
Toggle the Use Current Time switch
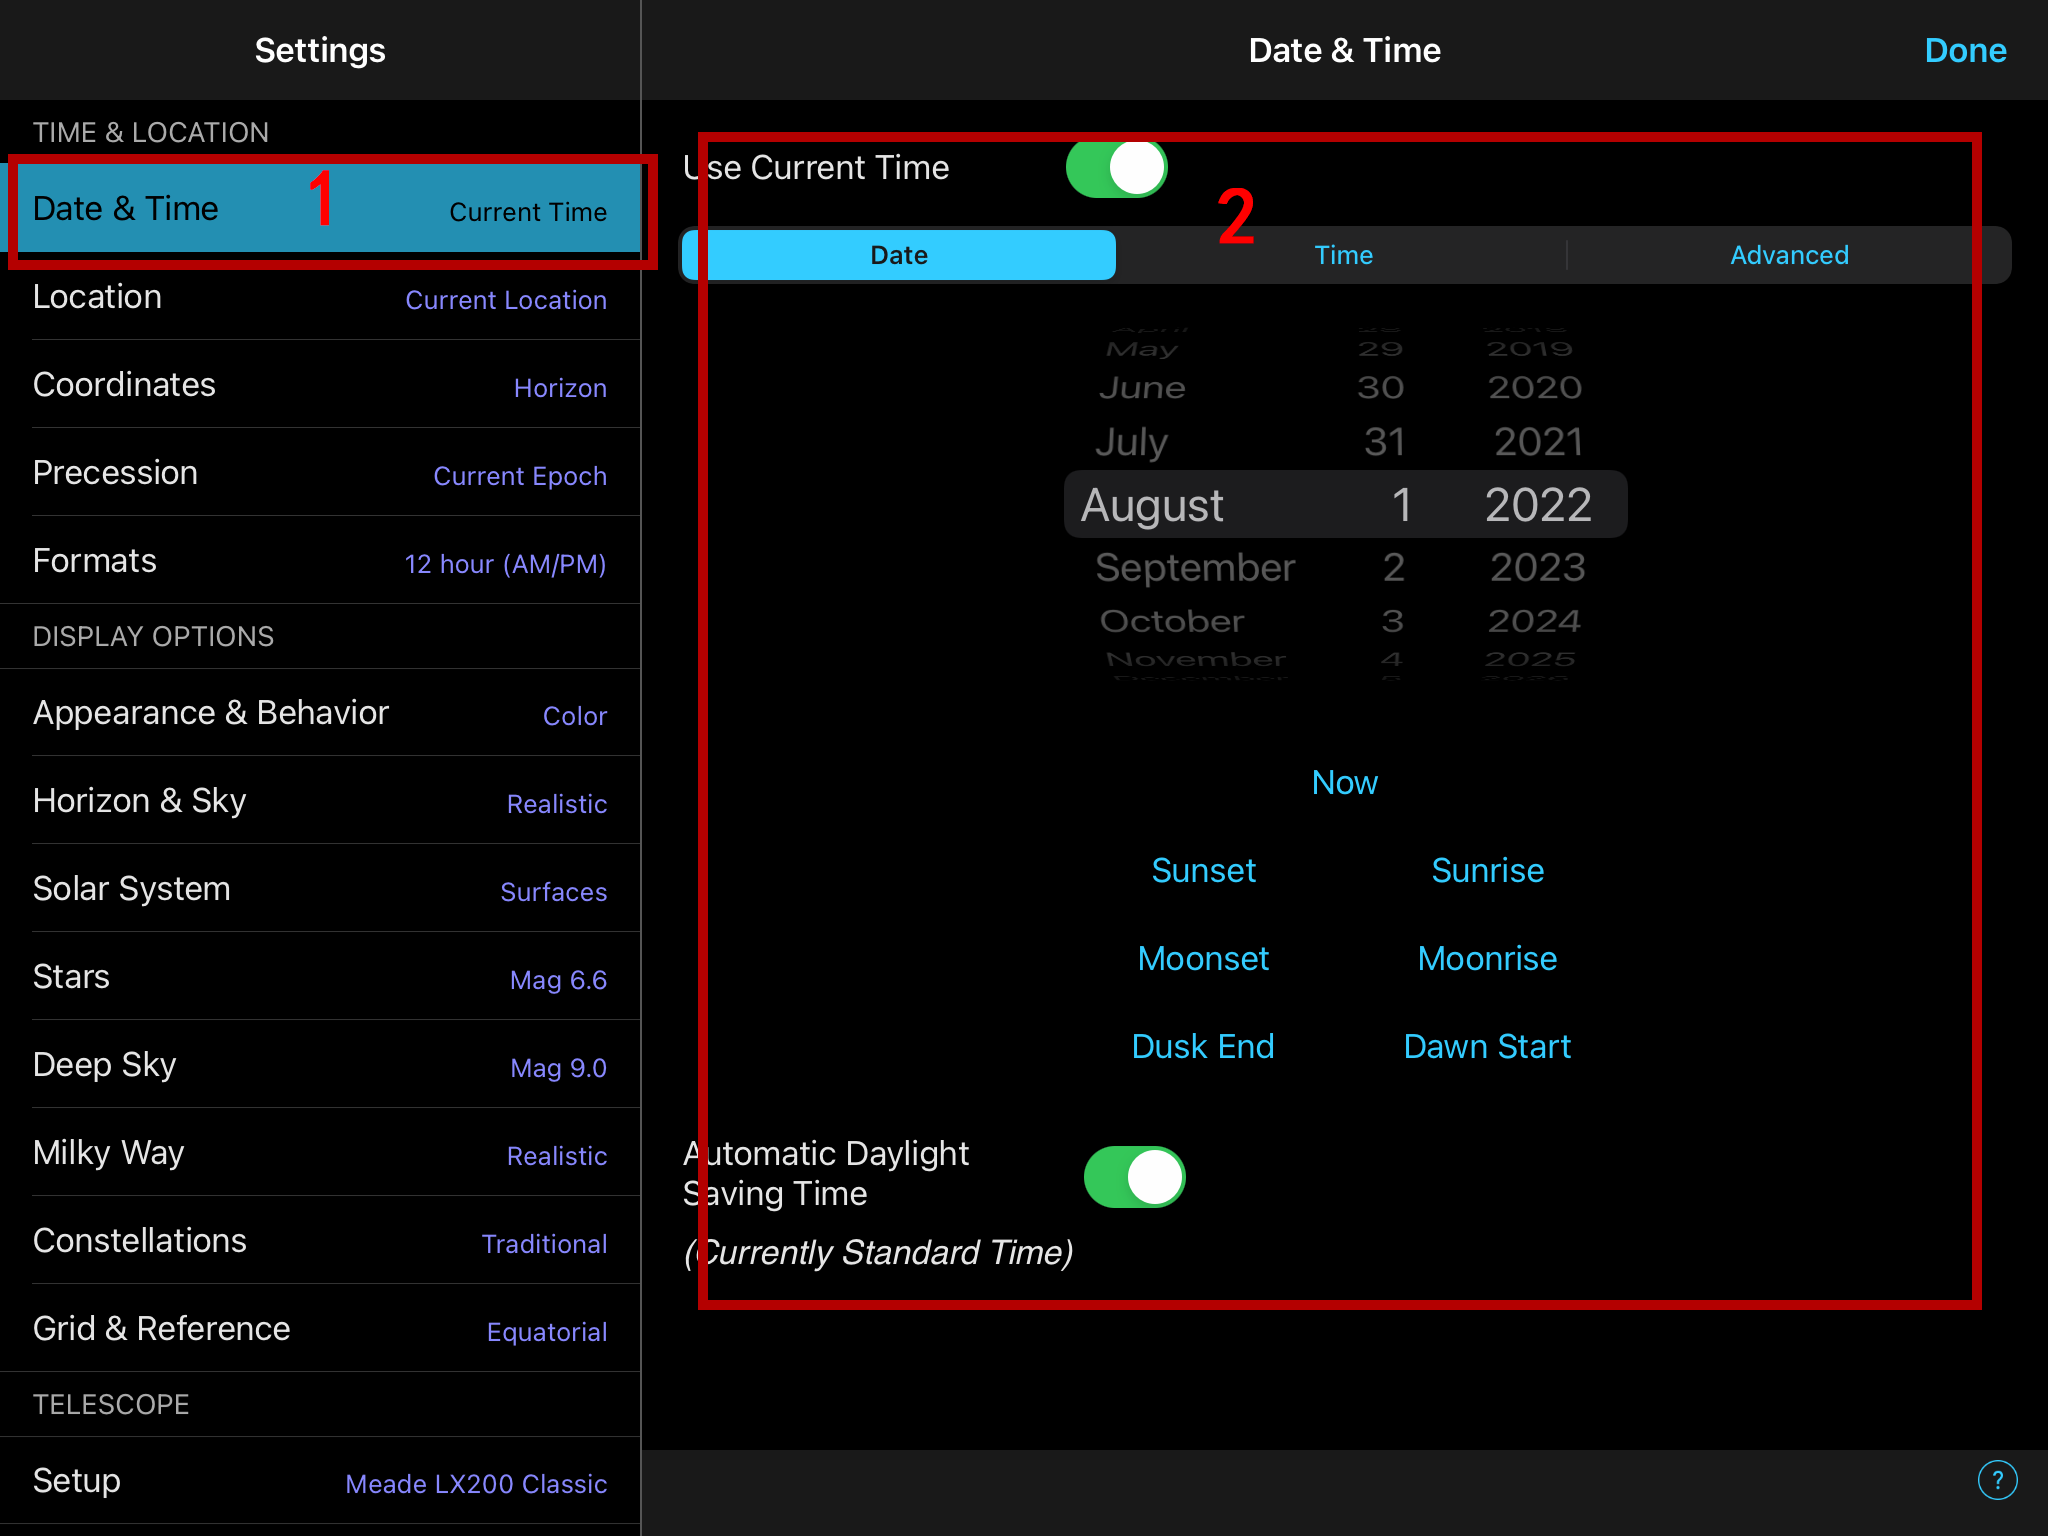[1116, 168]
